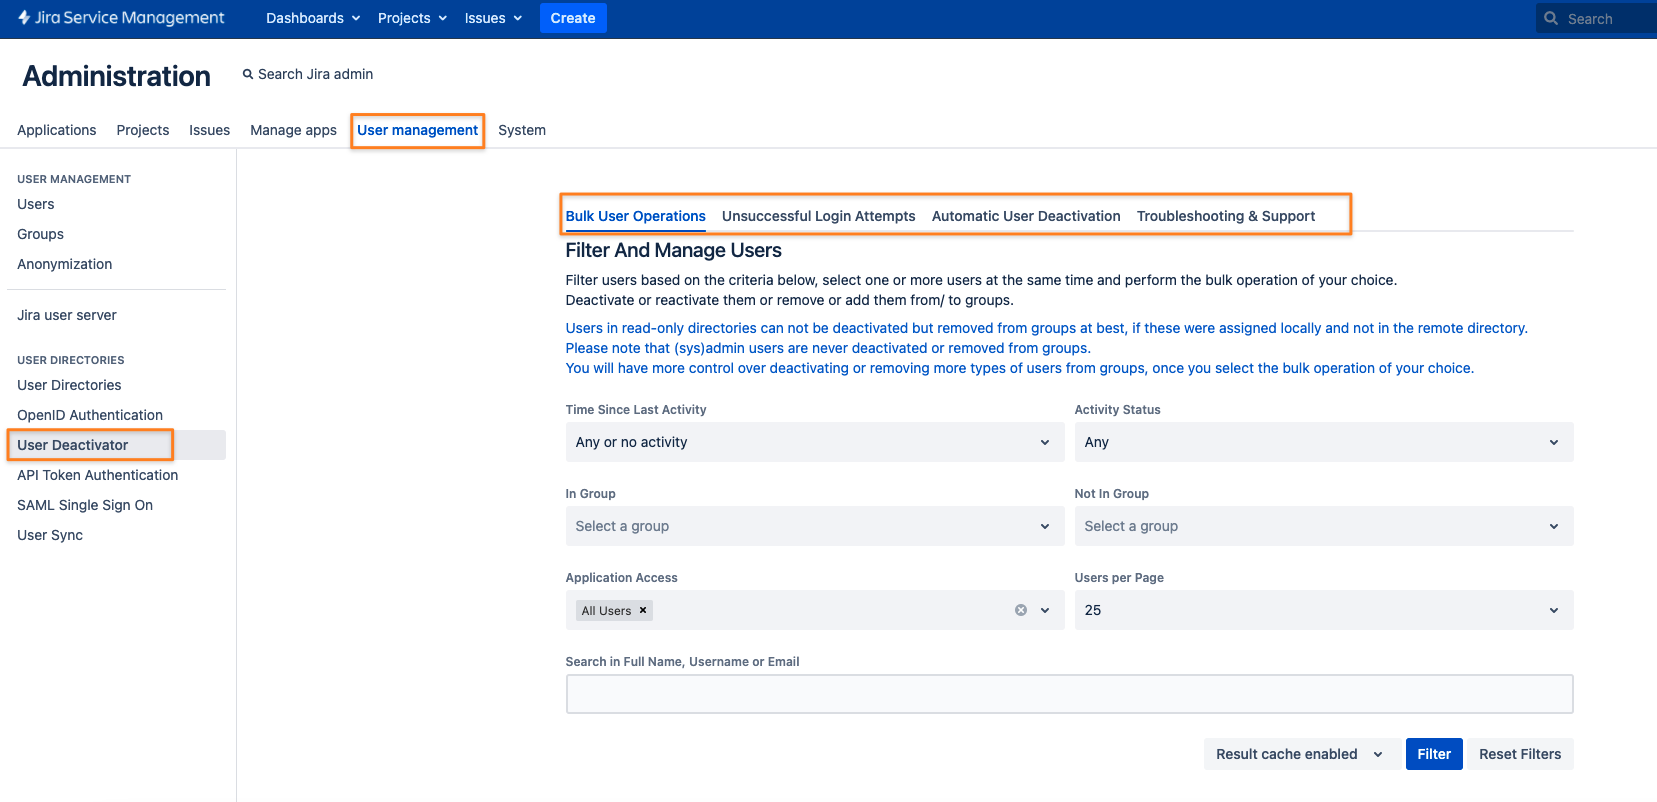The image size is (1657, 802).
Task: Click the Full Name, Username or Email search field
Action: point(1069,694)
